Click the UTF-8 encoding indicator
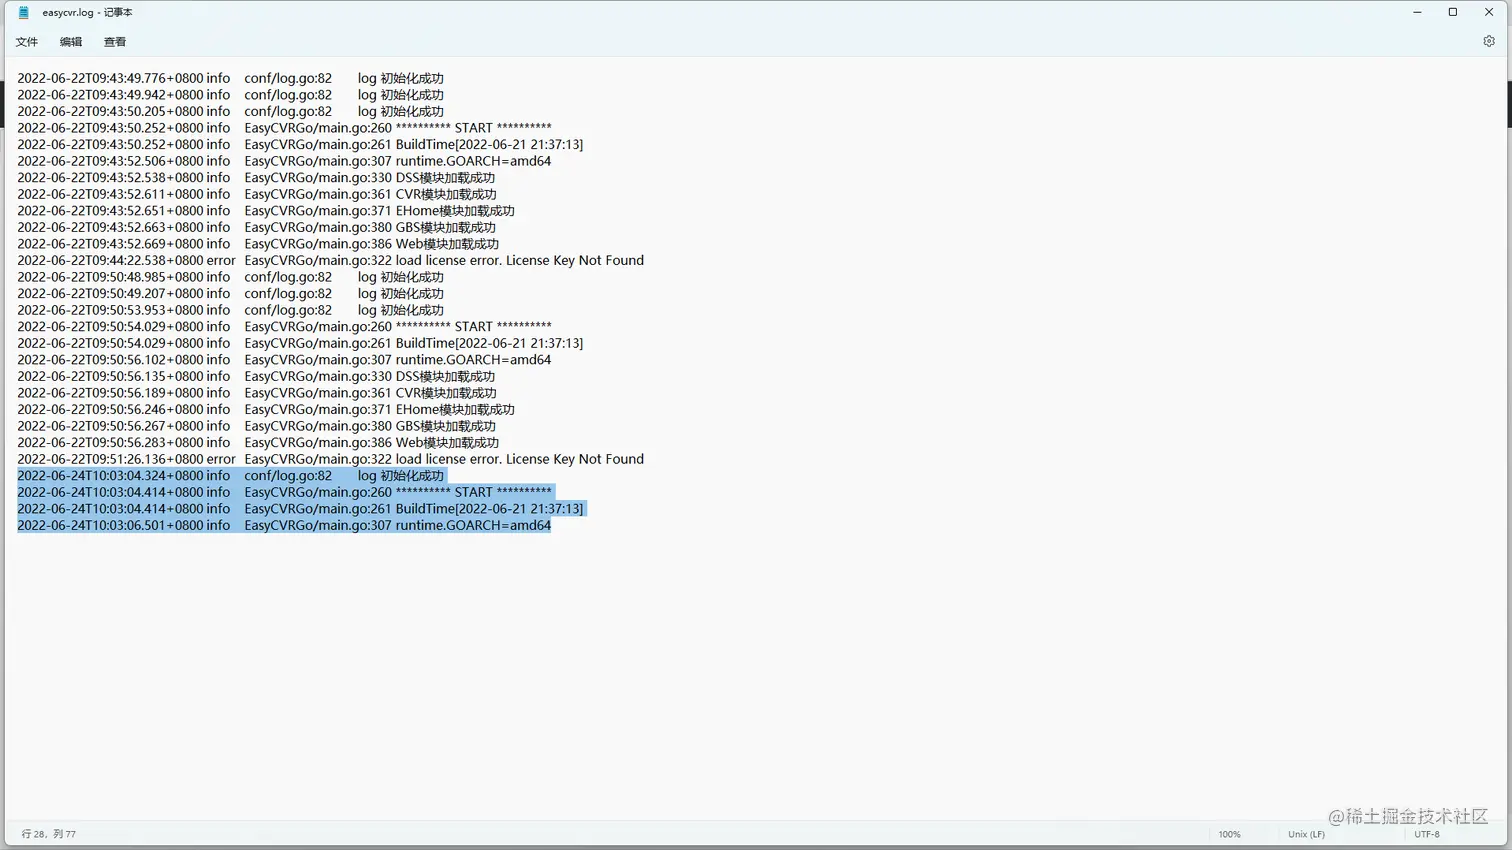Image resolution: width=1512 pixels, height=850 pixels. tap(1427, 834)
